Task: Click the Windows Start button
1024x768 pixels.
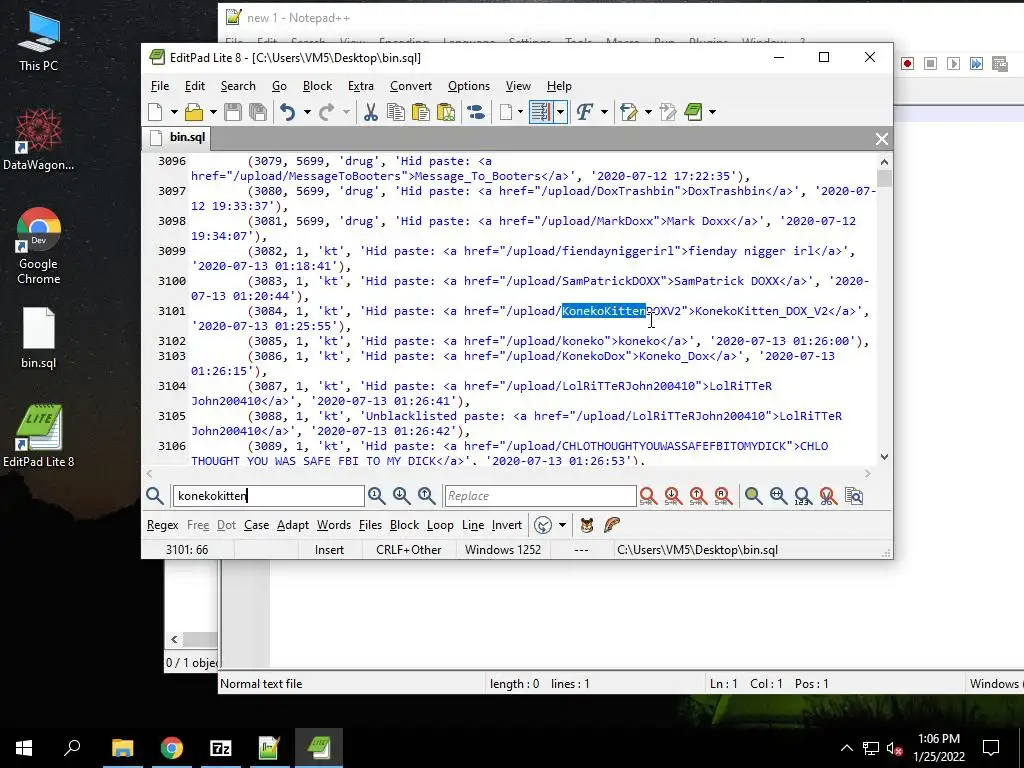Action: click(x=24, y=748)
